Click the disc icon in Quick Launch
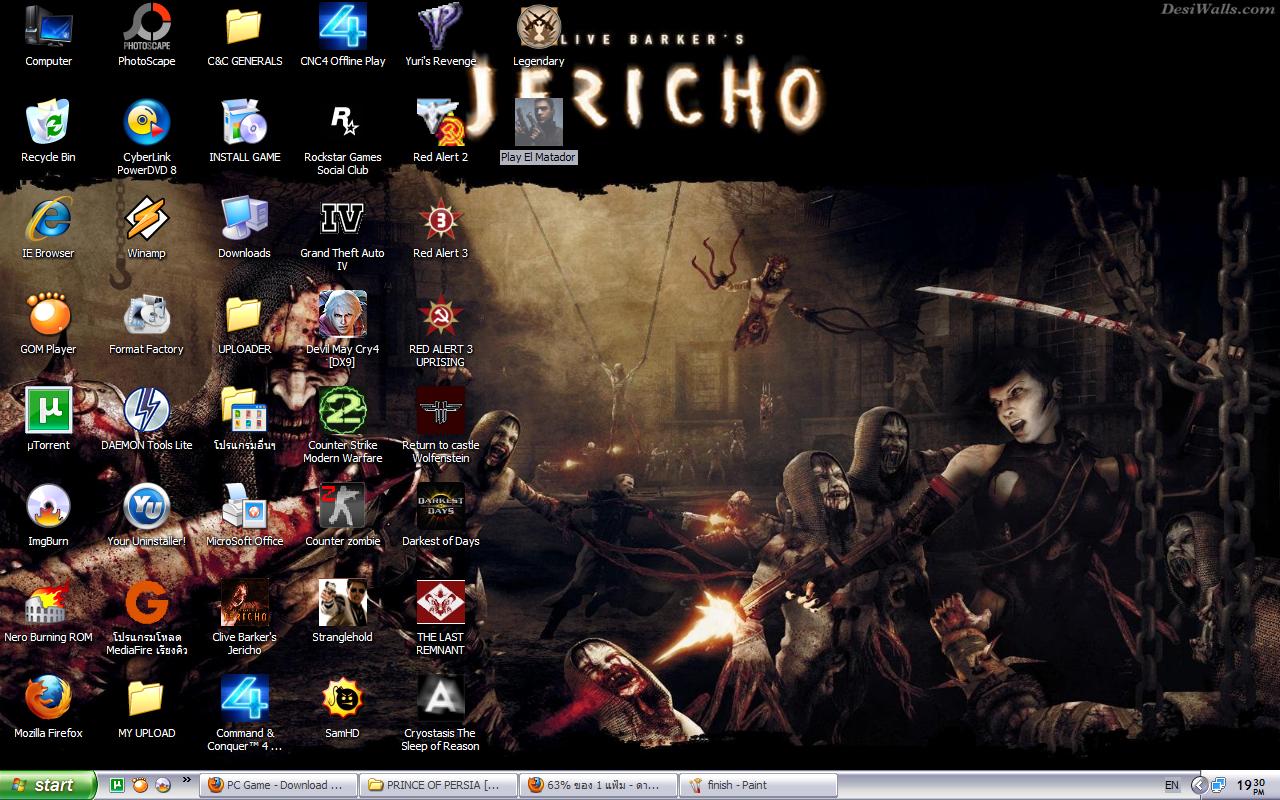1280x800 pixels. pyautogui.click(x=162, y=785)
